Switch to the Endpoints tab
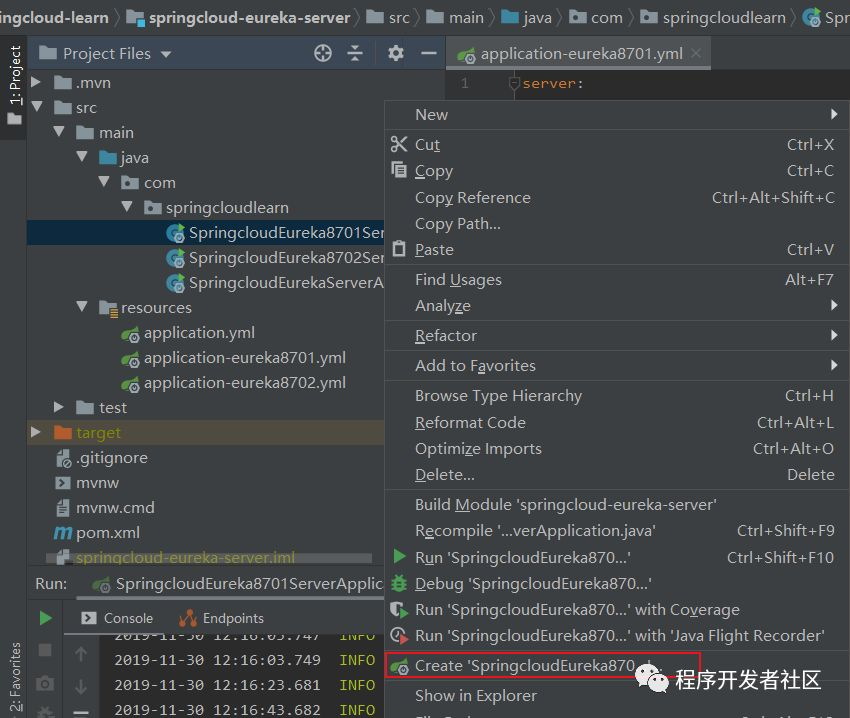The height and width of the screenshot is (718, 850). pos(221,618)
